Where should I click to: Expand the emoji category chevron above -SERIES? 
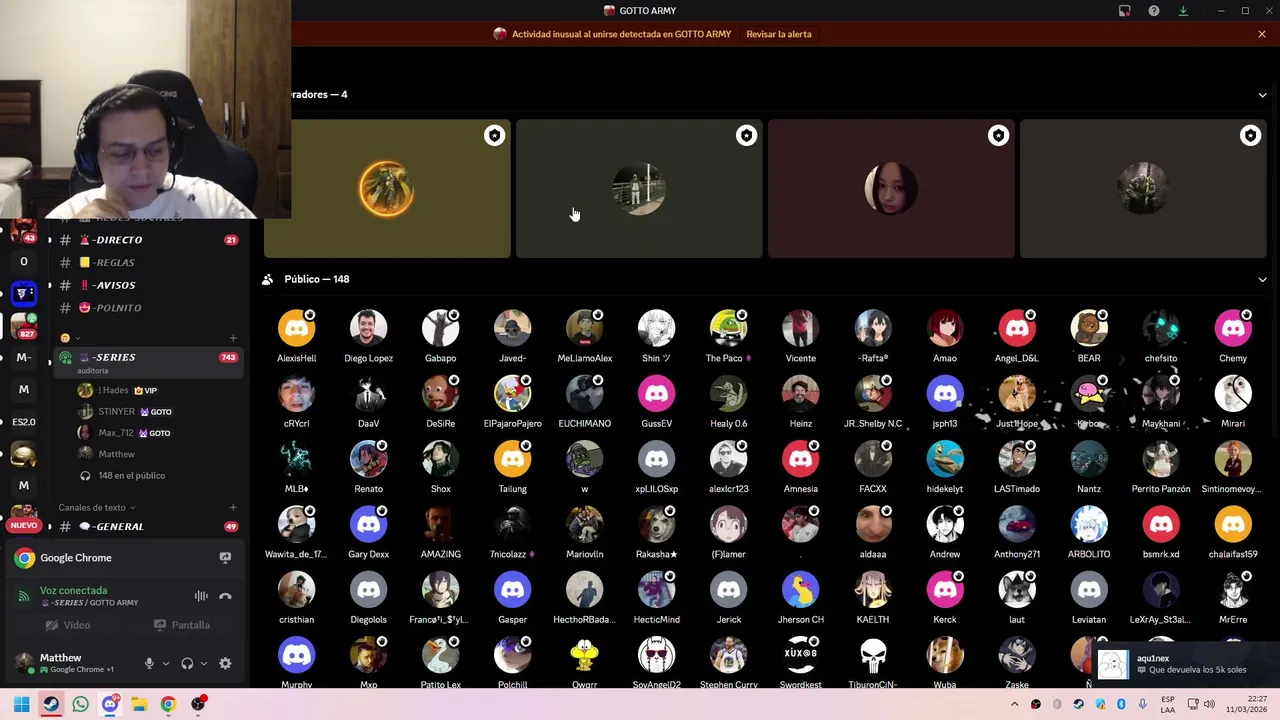click(x=78, y=338)
